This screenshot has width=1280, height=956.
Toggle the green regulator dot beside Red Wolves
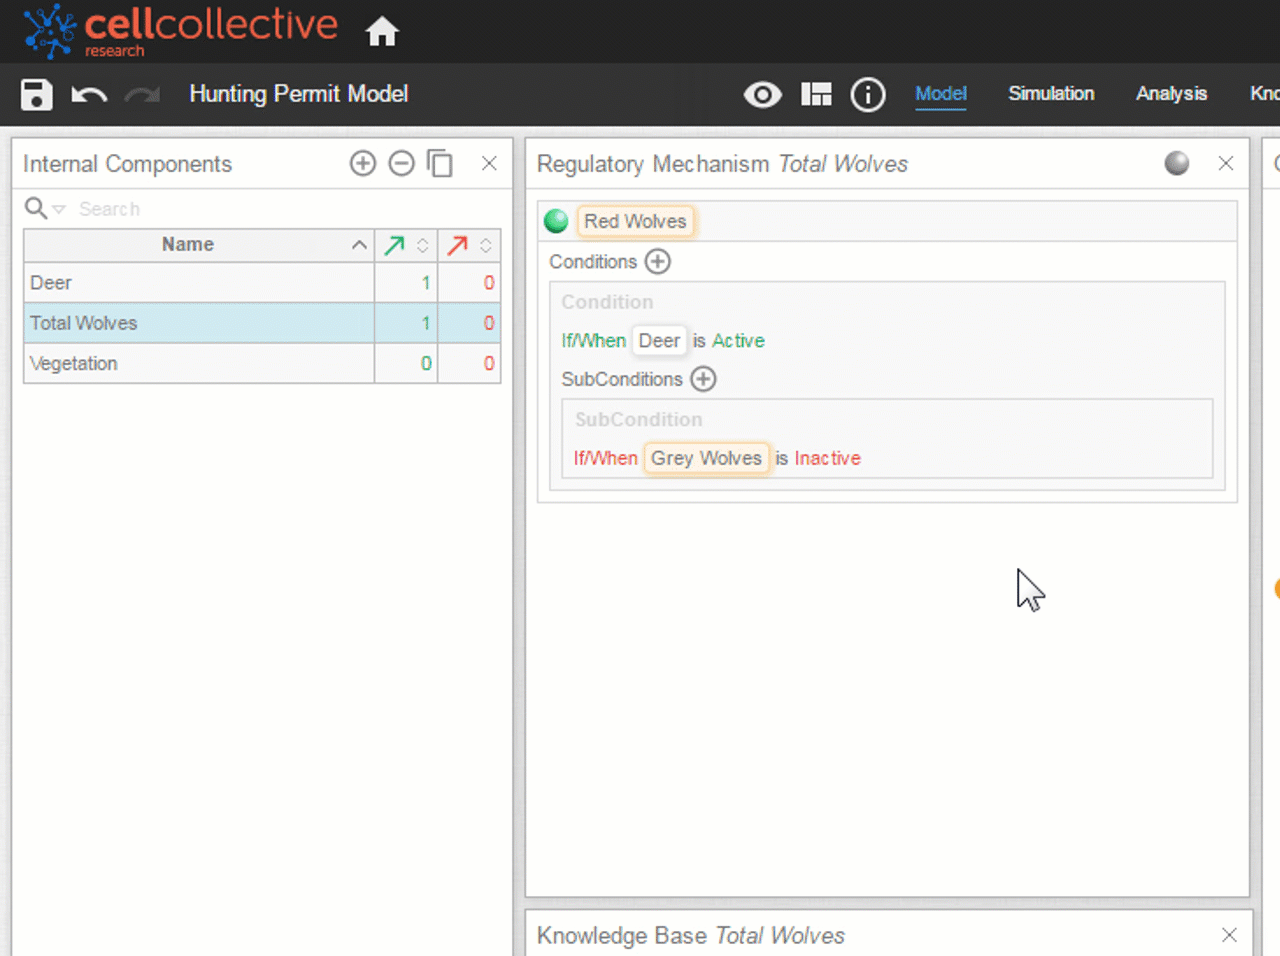pos(556,221)
